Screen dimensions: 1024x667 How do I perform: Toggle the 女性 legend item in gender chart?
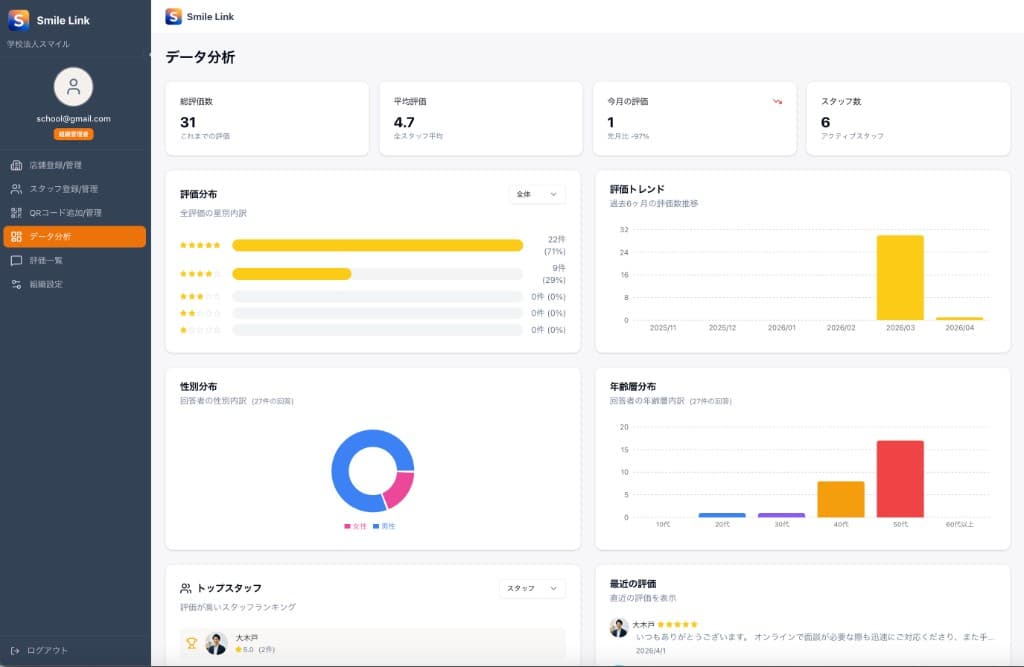coord(355,526)
